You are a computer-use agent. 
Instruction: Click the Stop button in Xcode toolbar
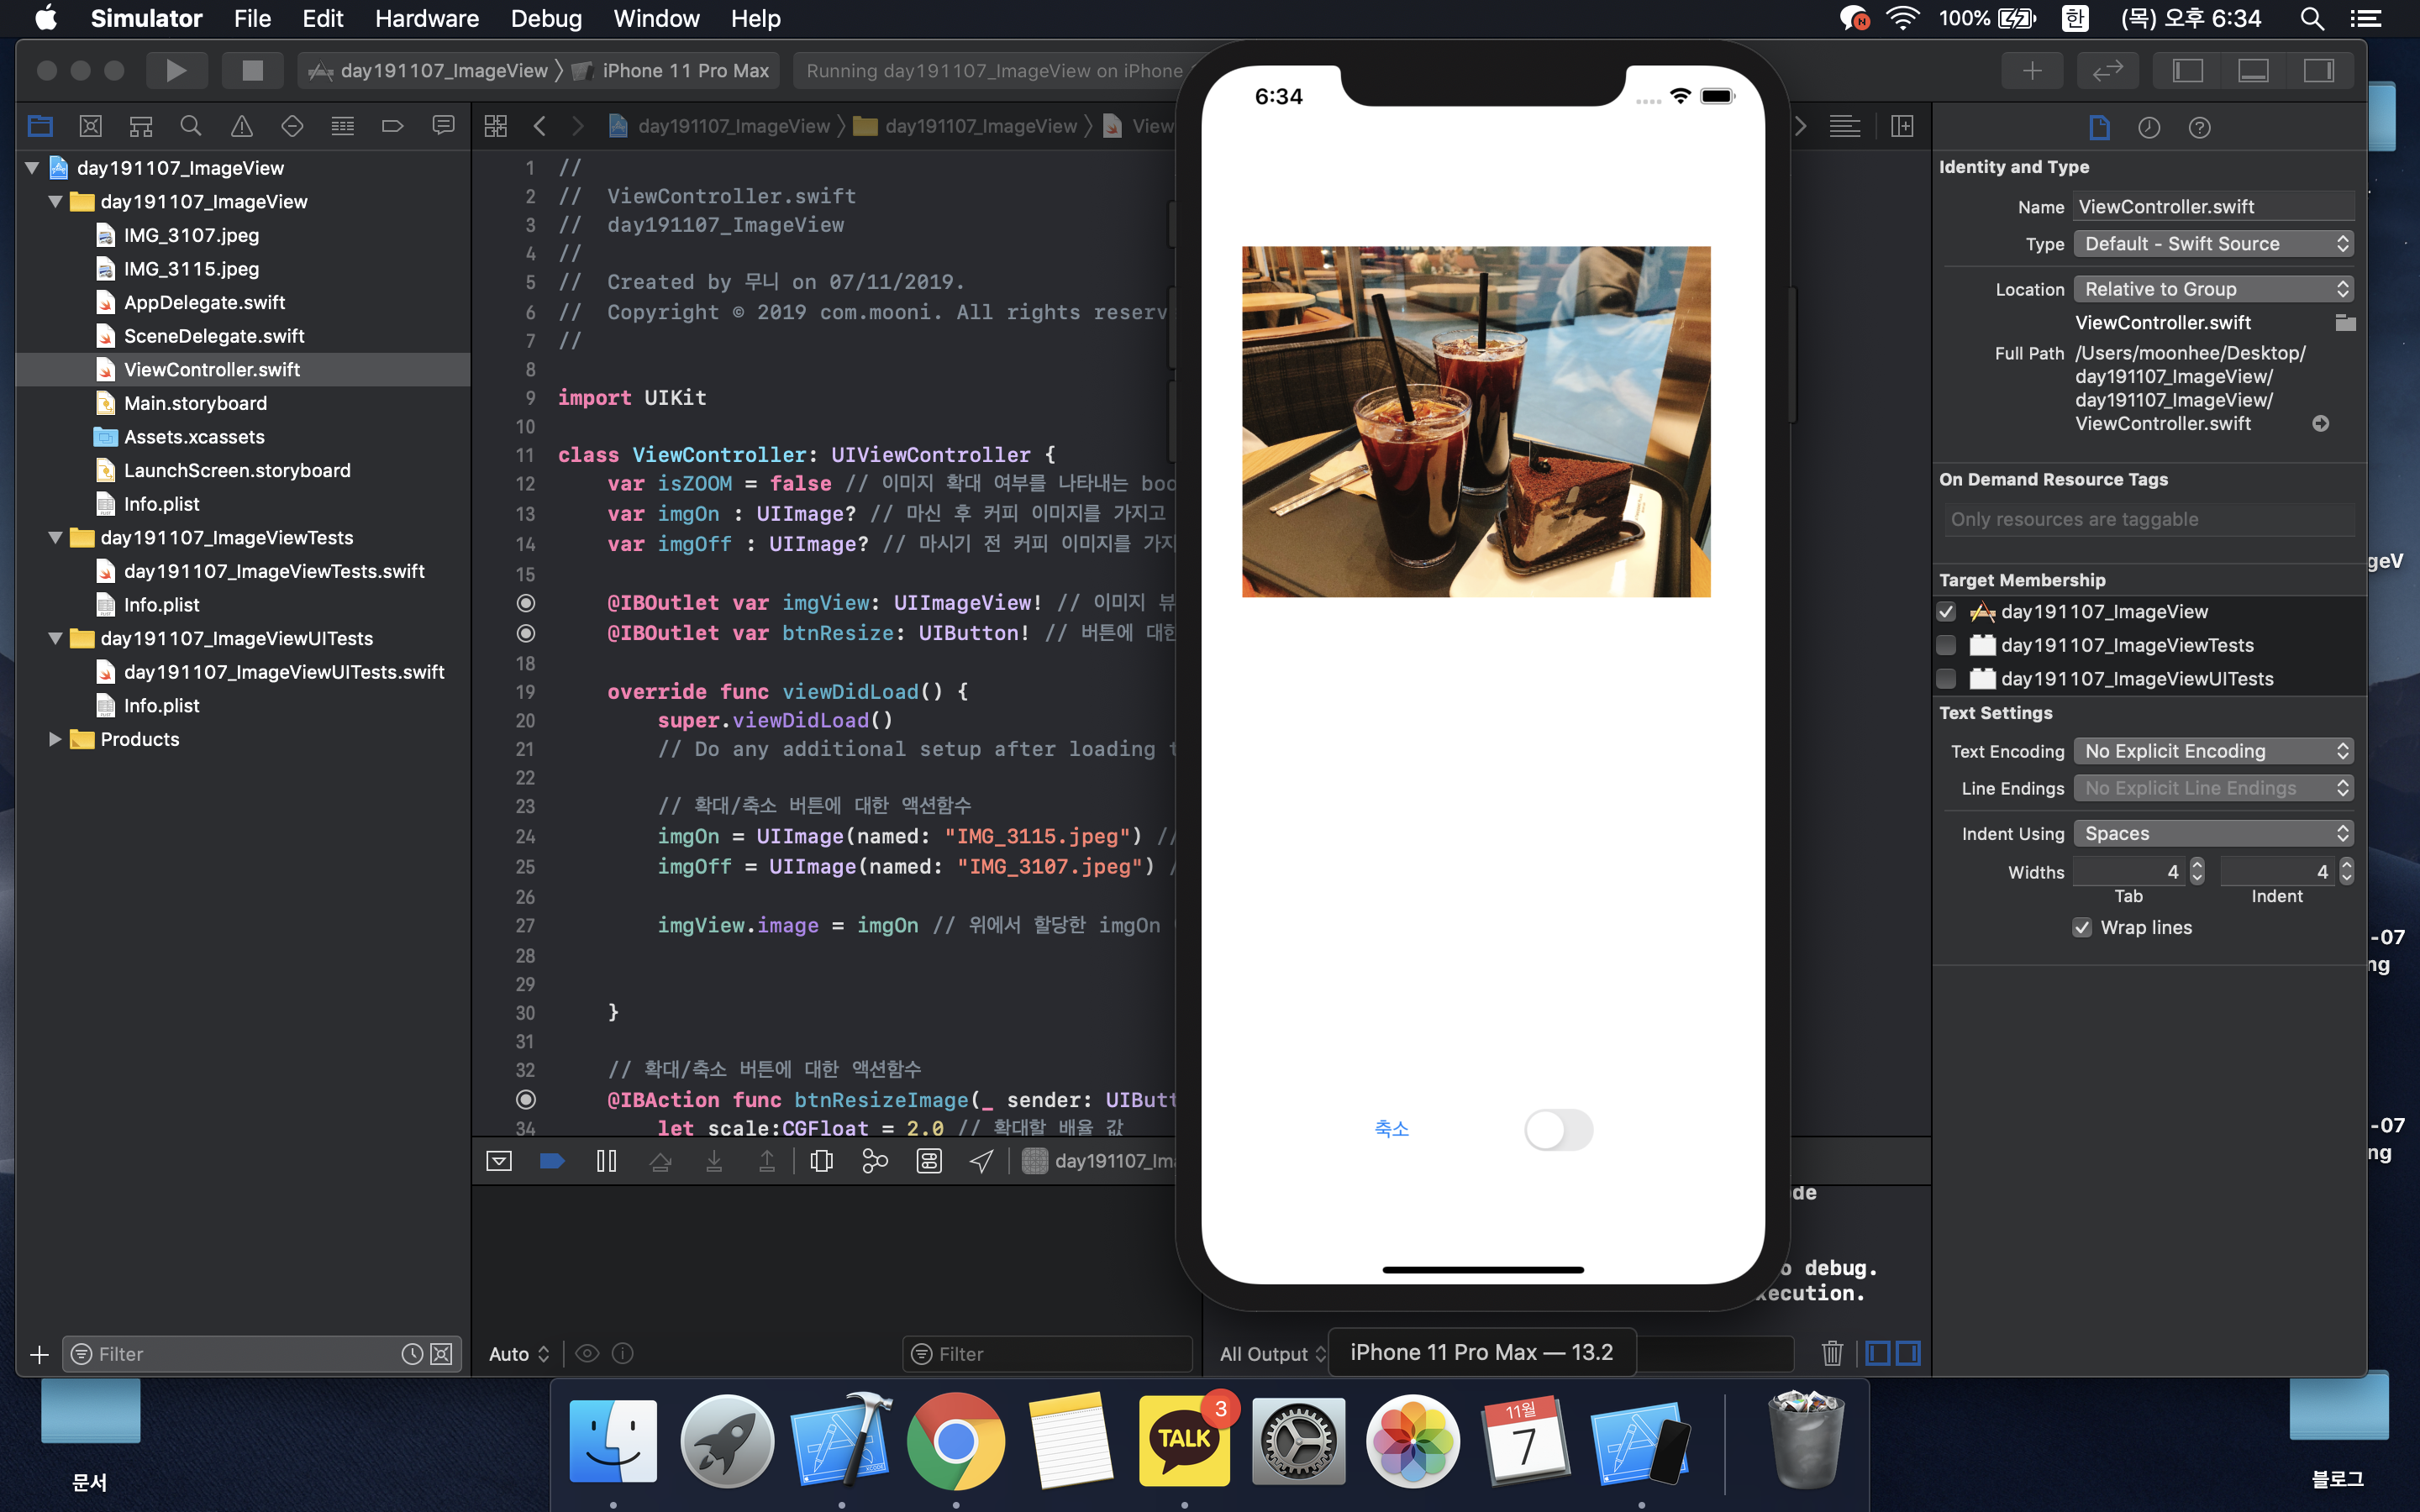[252, 70]
